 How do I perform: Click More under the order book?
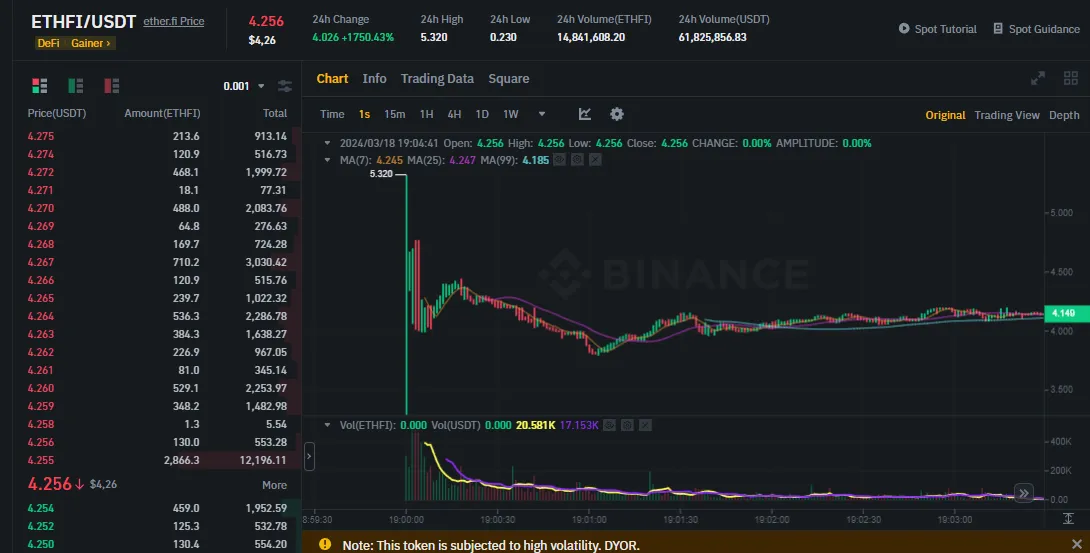(275, 485)
